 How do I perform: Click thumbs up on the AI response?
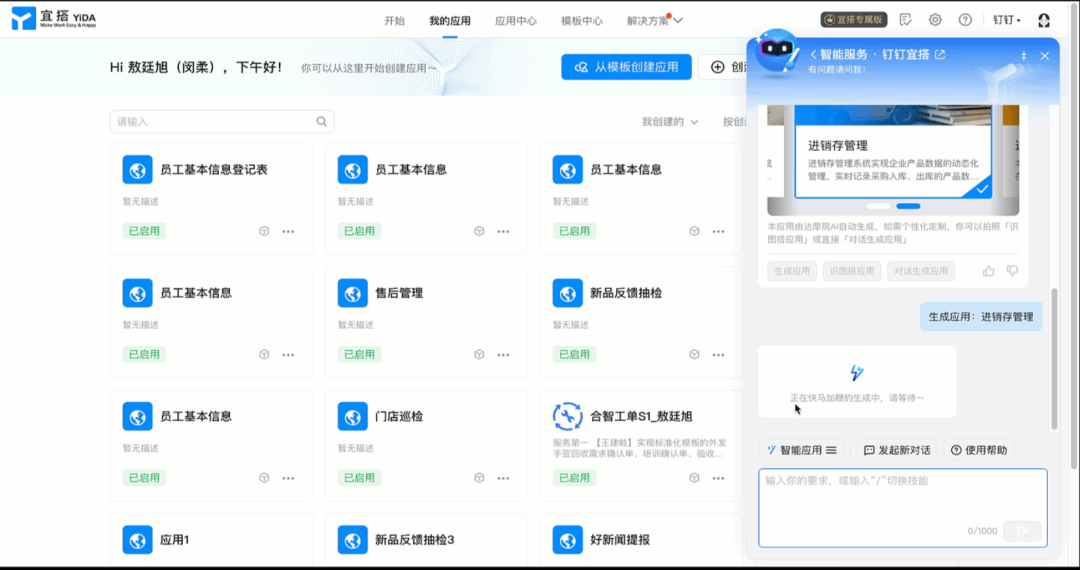click(989, 271)
